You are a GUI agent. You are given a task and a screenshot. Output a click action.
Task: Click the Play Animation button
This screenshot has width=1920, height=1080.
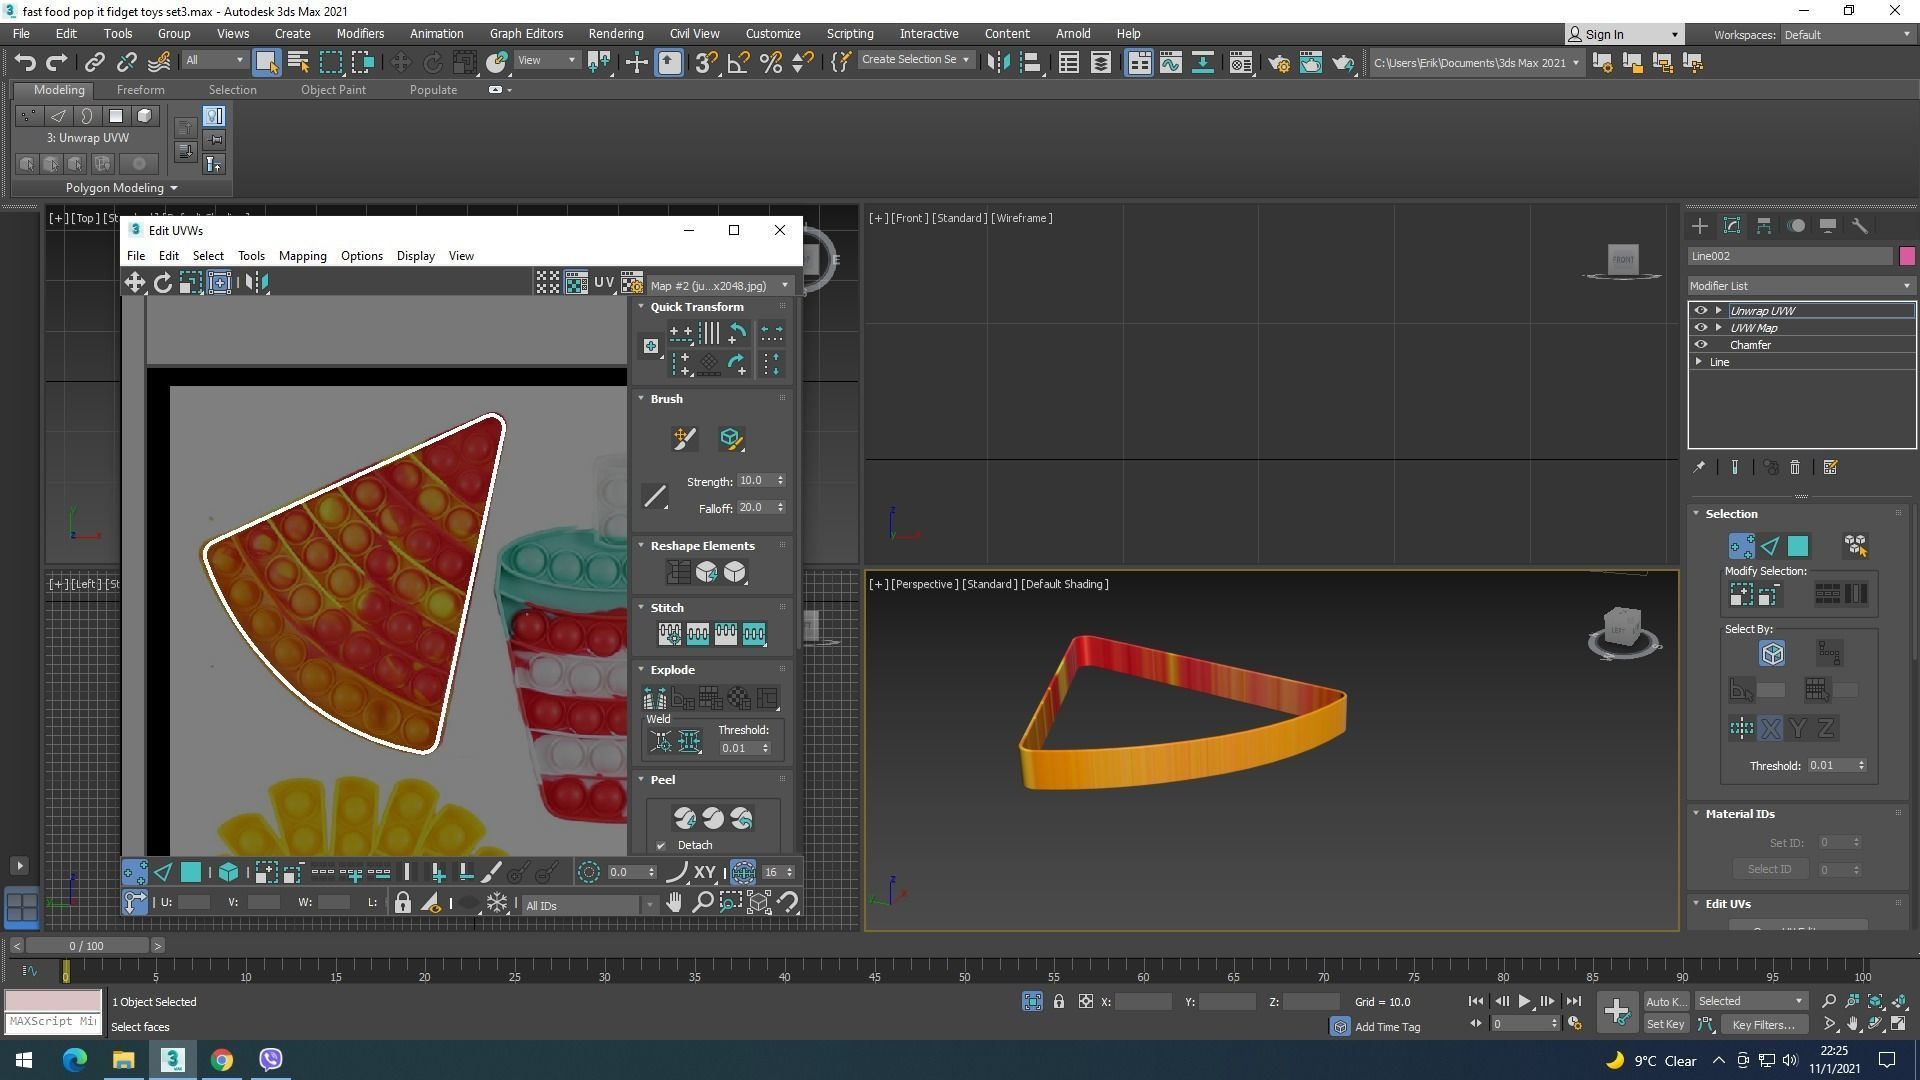[x=1524, y=1001]
